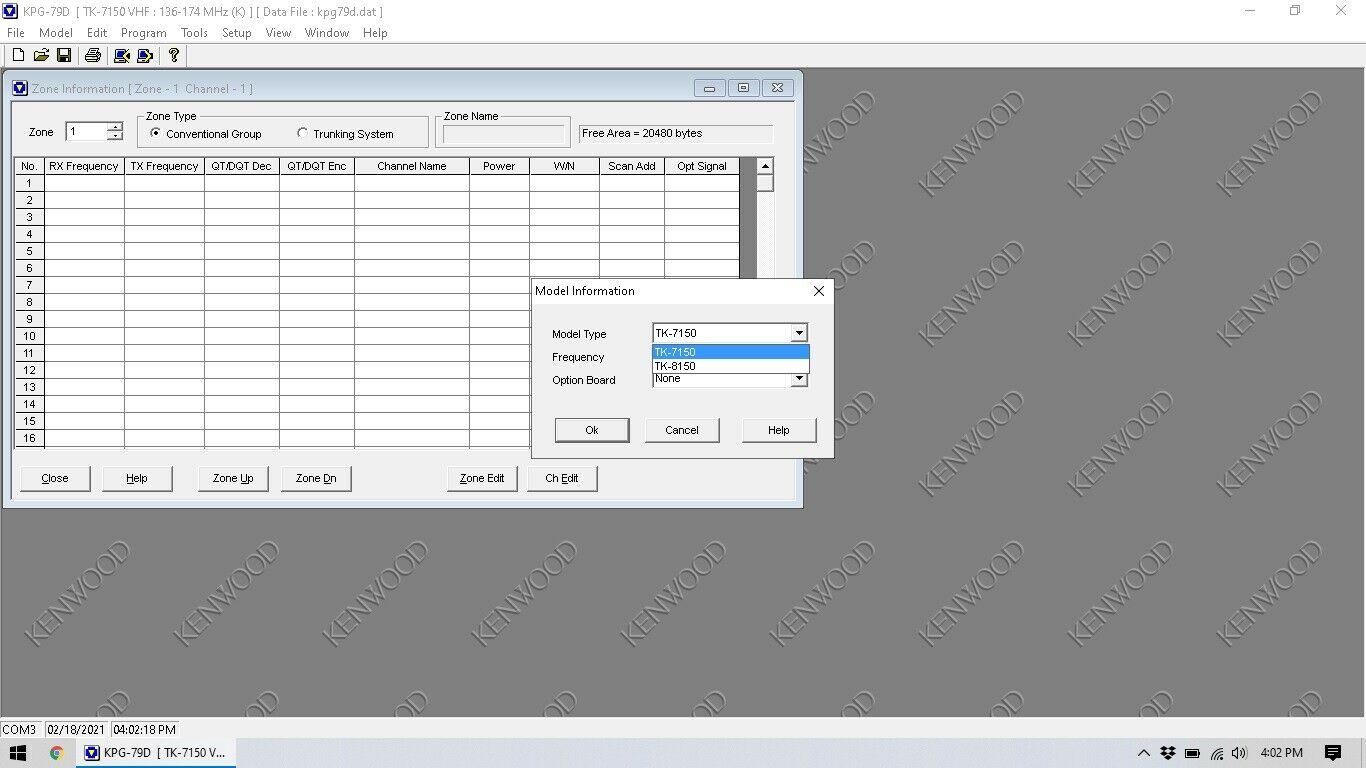Click the Power column header
Screen dimensions: 1366x768
(499, 166)
